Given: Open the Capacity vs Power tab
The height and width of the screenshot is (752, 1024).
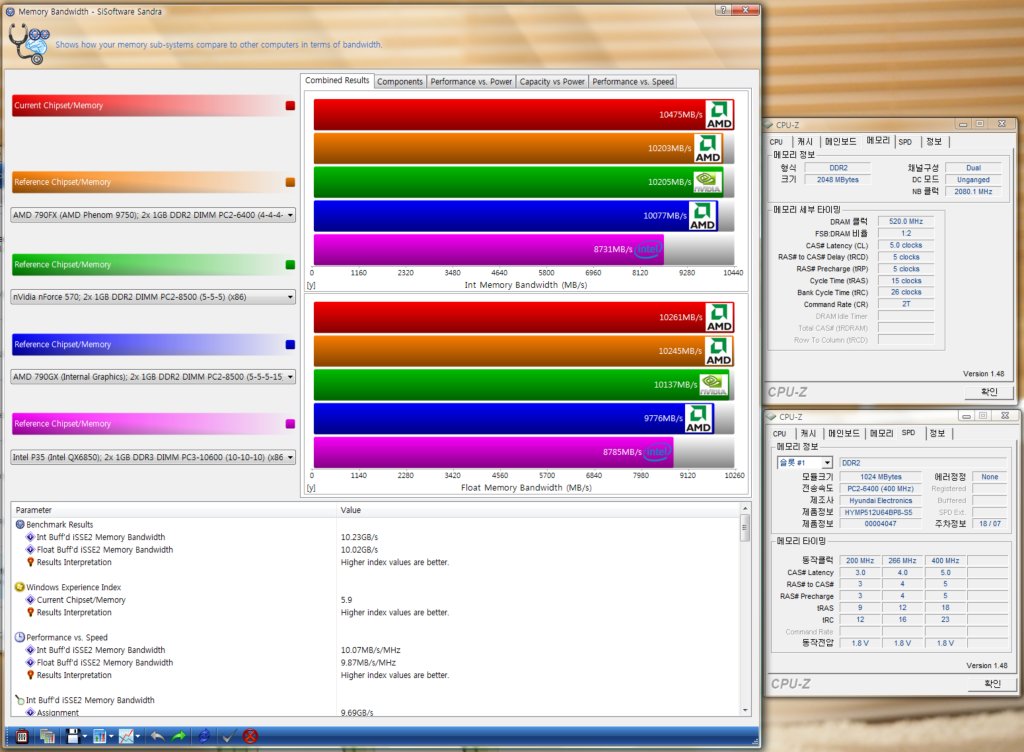Looking at the screenshot, I should coord(552,82).
